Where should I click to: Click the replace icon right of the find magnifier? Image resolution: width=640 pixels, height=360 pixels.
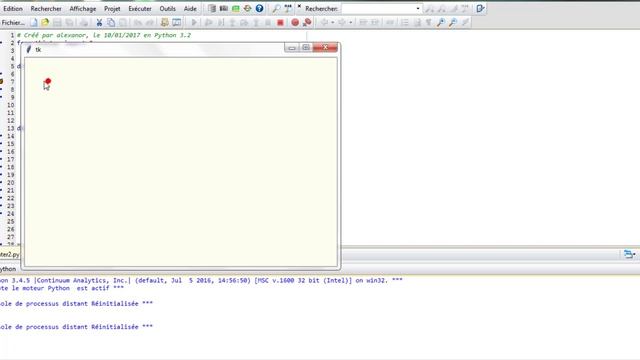tap(288, 8)
